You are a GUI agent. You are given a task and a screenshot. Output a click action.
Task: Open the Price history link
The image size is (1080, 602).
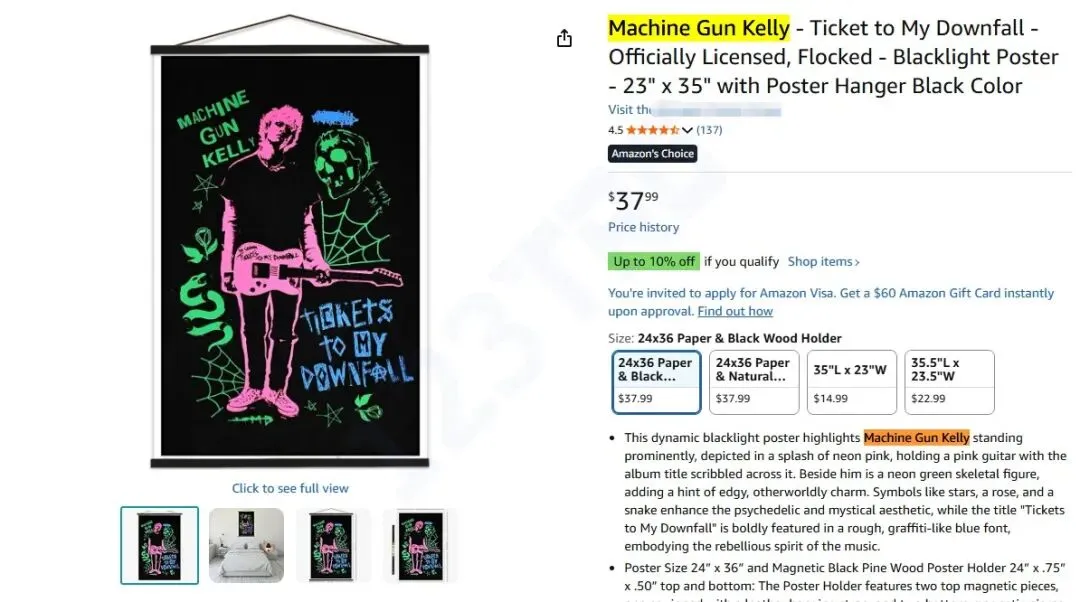(643, 227)
